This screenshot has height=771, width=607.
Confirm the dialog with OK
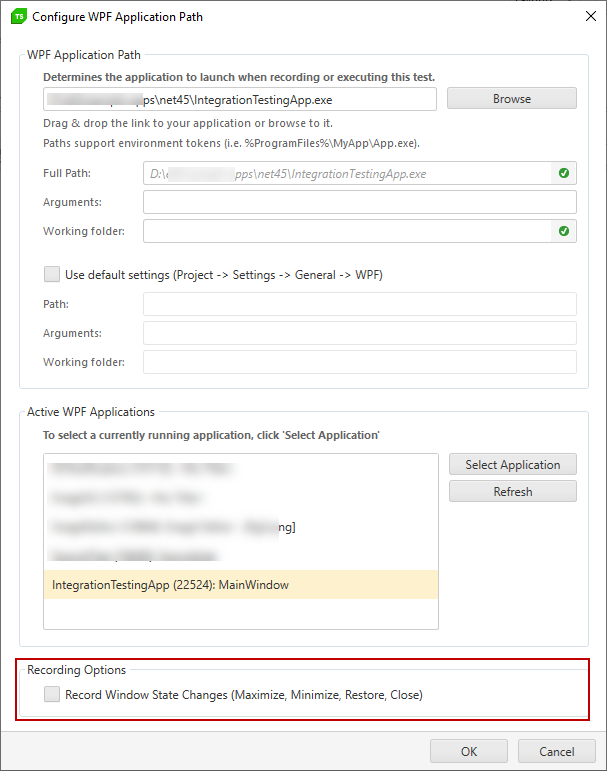coord(469,751)
